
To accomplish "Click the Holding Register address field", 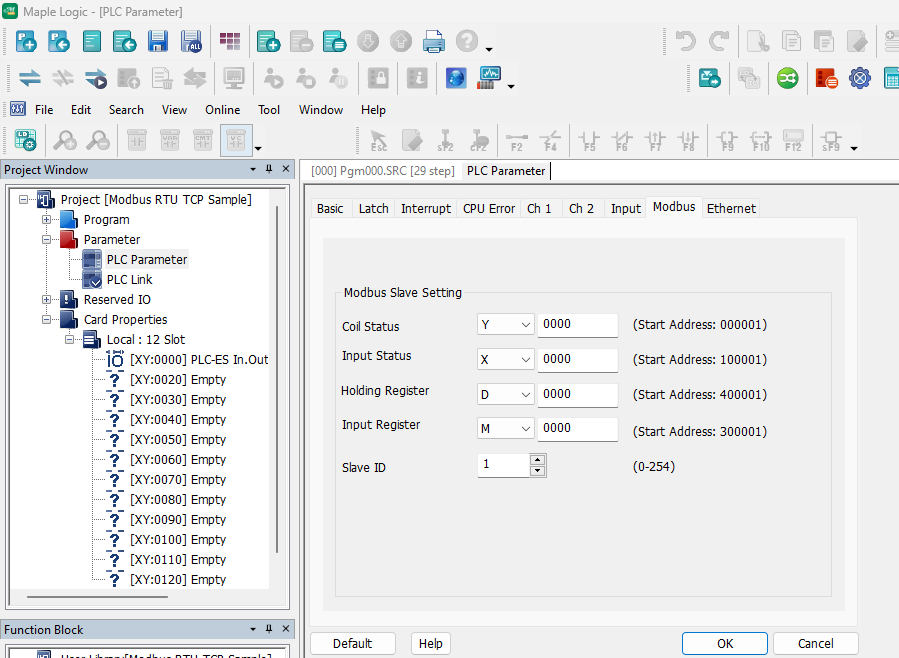I will 578,395.
